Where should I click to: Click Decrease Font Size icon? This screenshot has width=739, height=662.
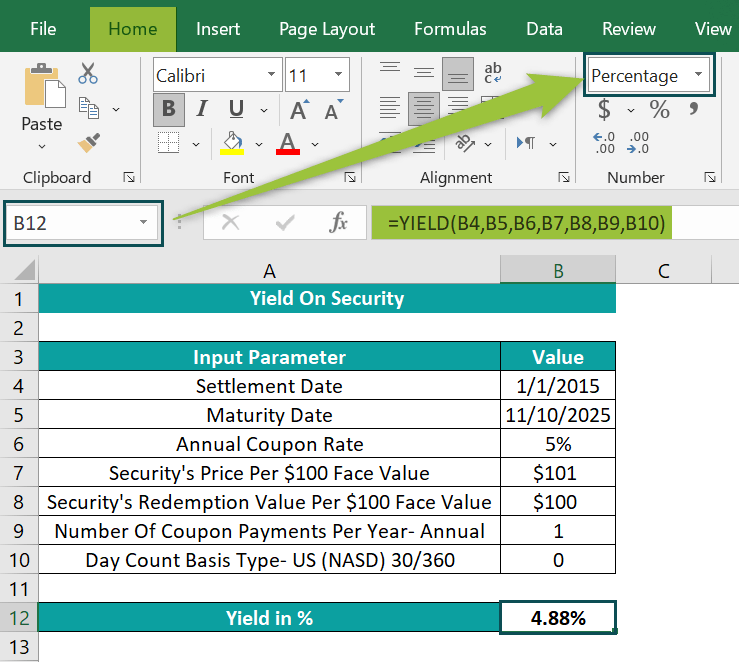click(x=333, y=110)
